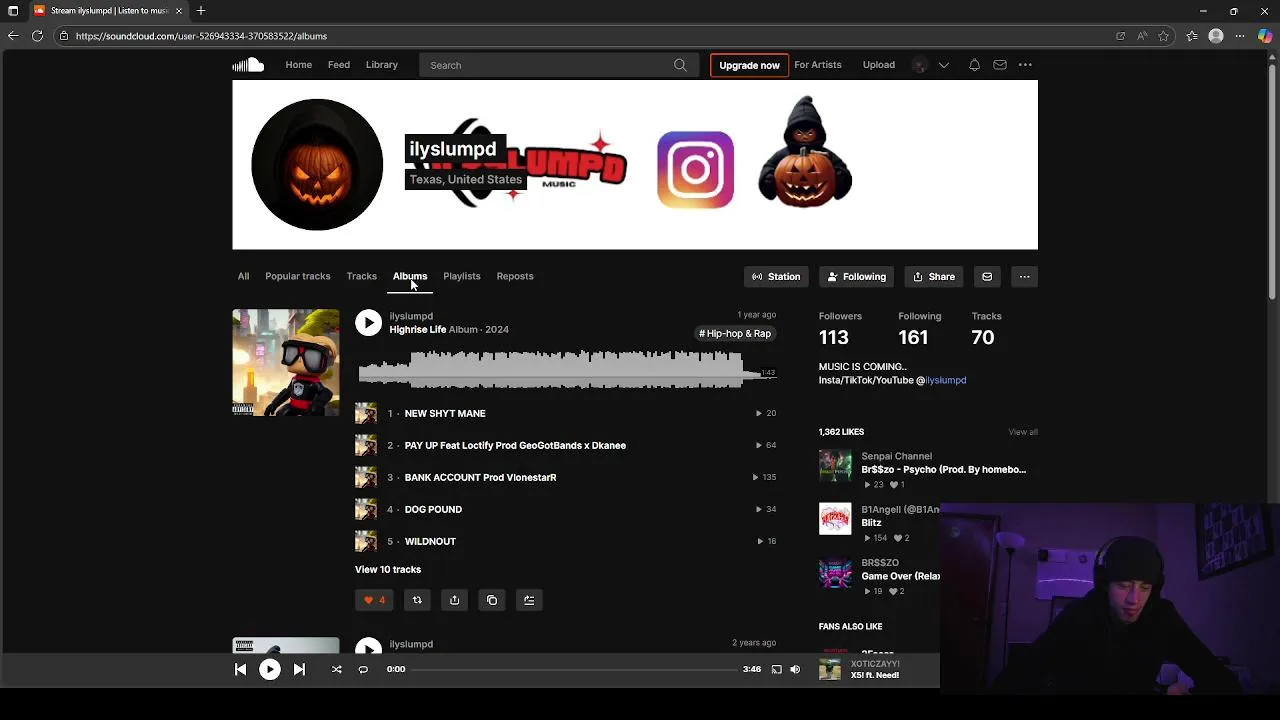Switch to the Playlists tab
This screenshot has width=1280, height=720.
point(461,276)
